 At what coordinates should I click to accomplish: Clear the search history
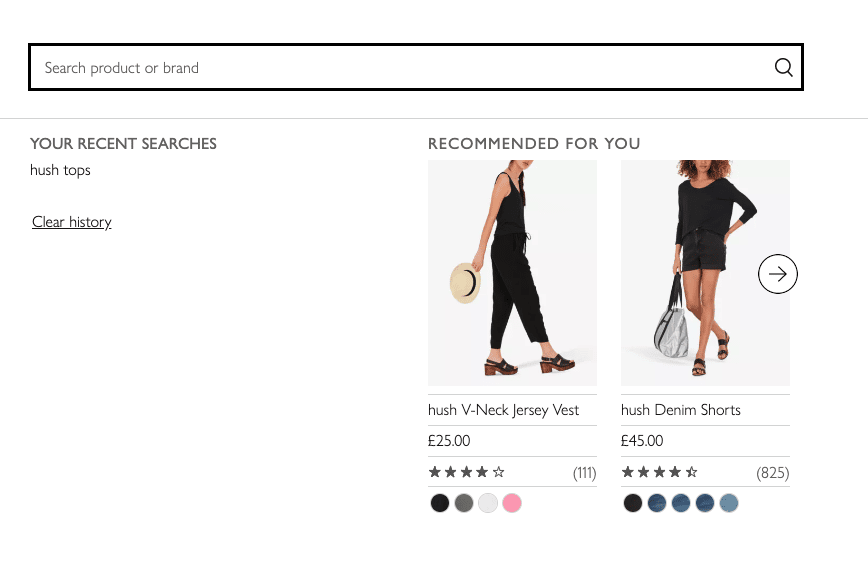point(71,222)
